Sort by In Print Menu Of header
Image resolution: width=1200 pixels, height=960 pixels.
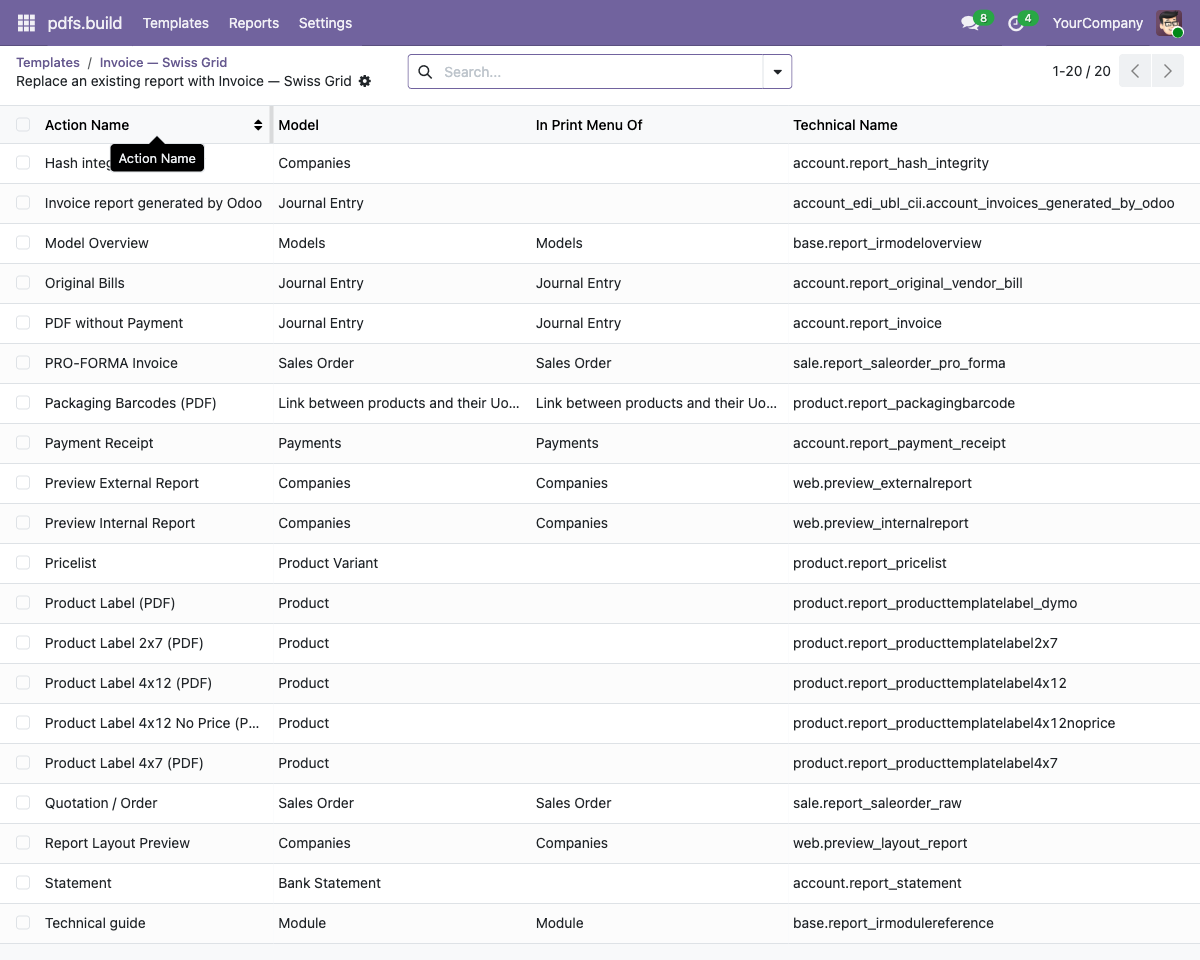[589, 125]
